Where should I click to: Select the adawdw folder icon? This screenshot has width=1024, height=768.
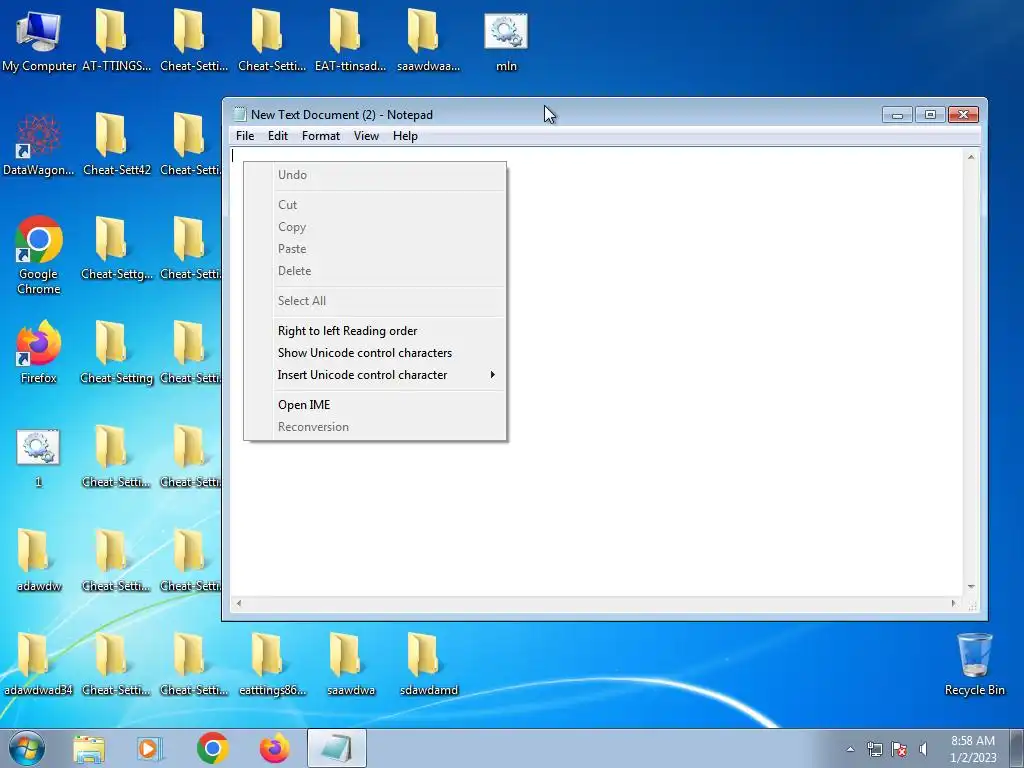[x=39, y=560]
